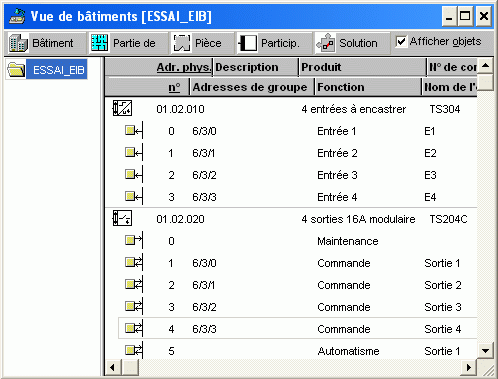
Task: Click product text 4 sorties 16A modulaire
Action: [x=358, y=219]
